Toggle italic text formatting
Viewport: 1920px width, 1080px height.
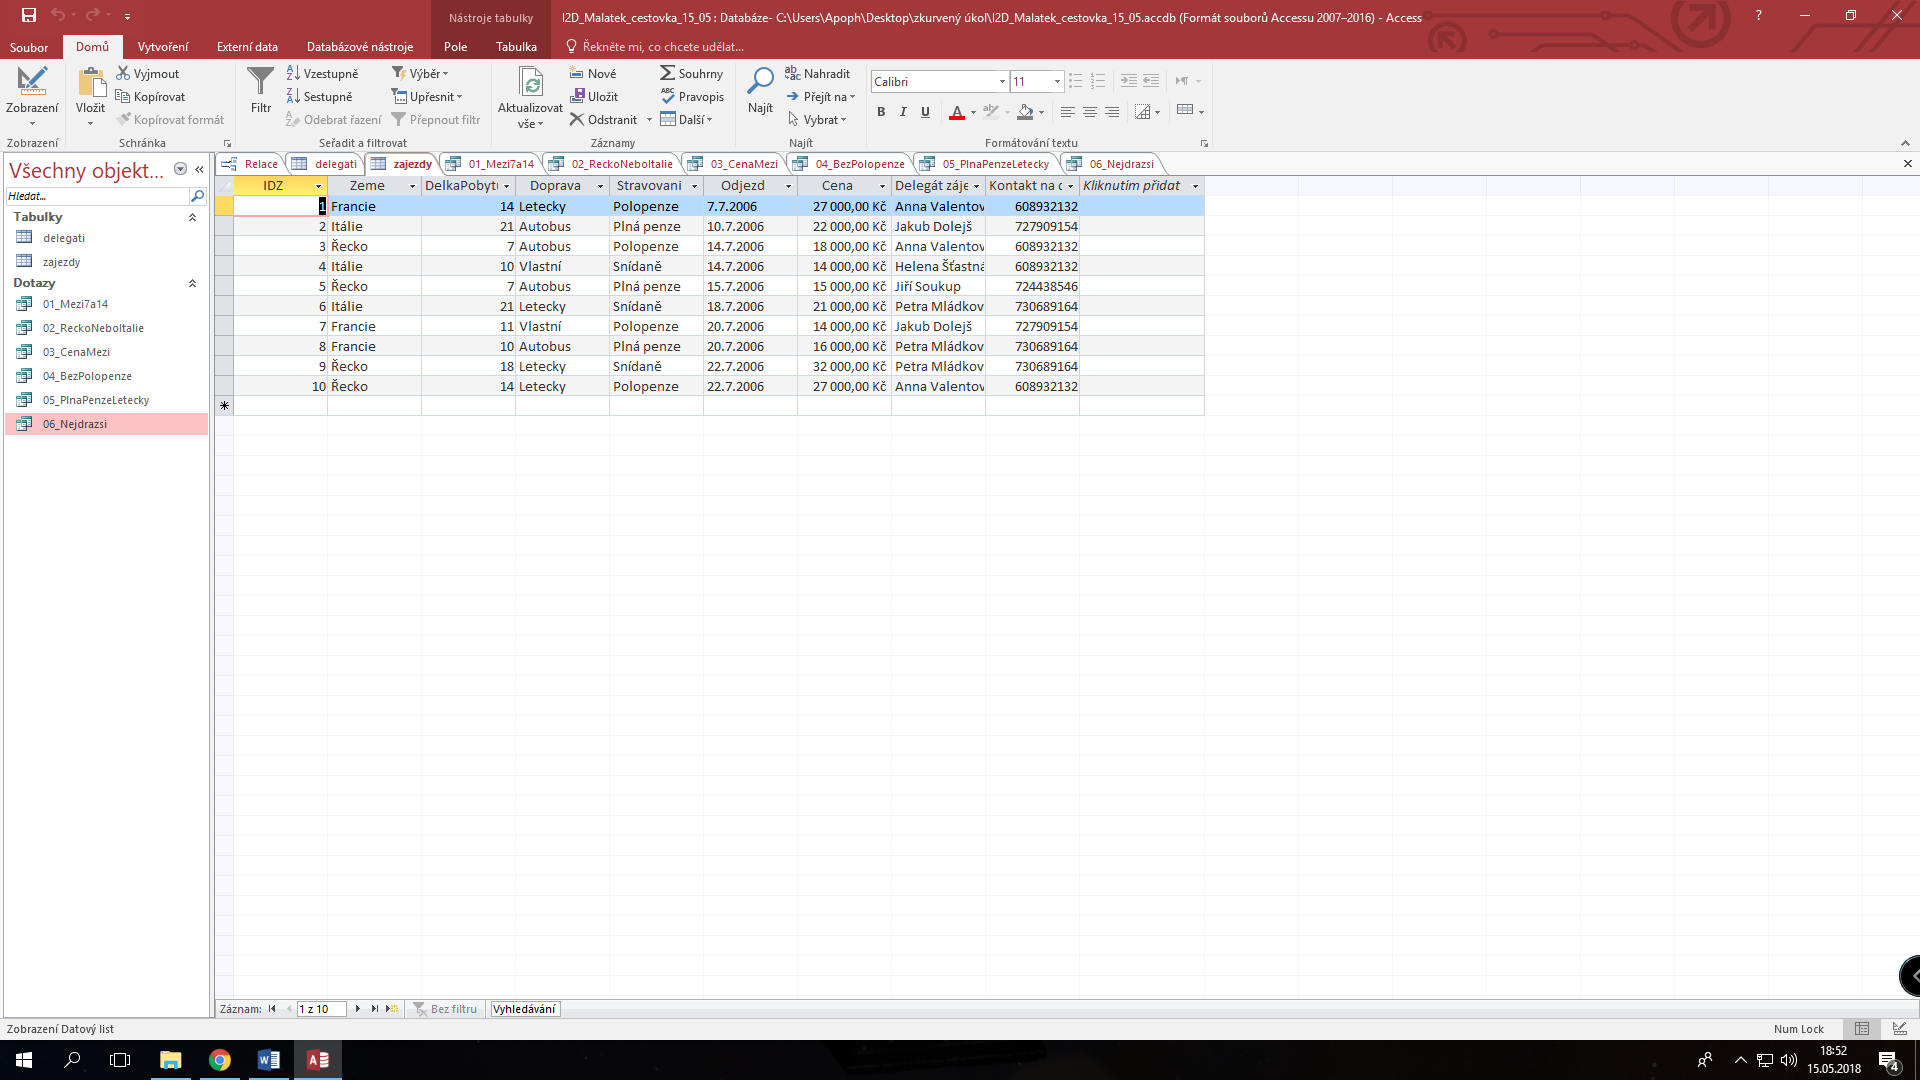[x=903, y=112]
